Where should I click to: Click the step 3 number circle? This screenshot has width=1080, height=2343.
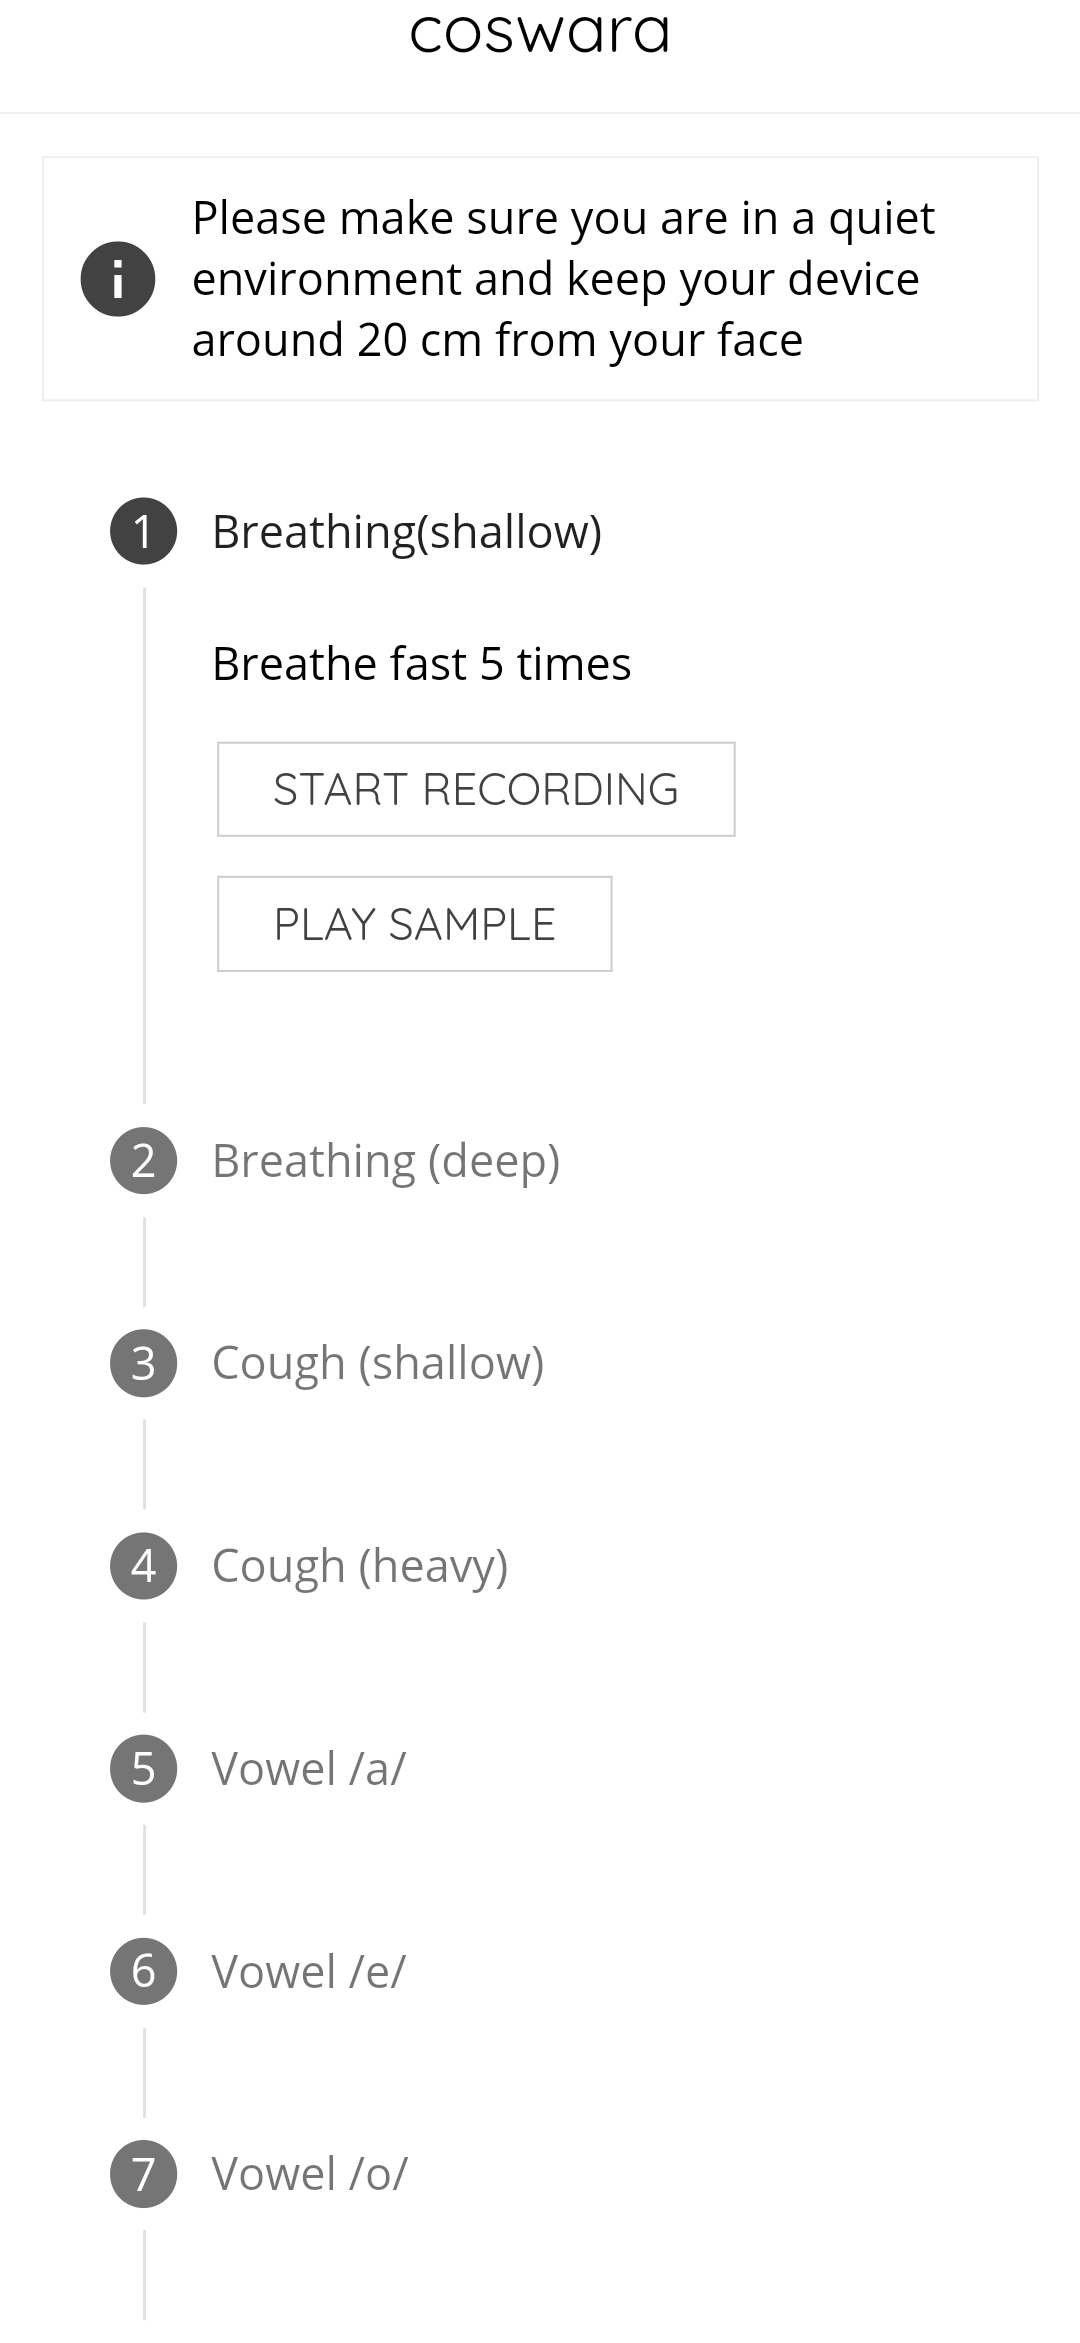pyautogui.click(x=143, y=1363)
